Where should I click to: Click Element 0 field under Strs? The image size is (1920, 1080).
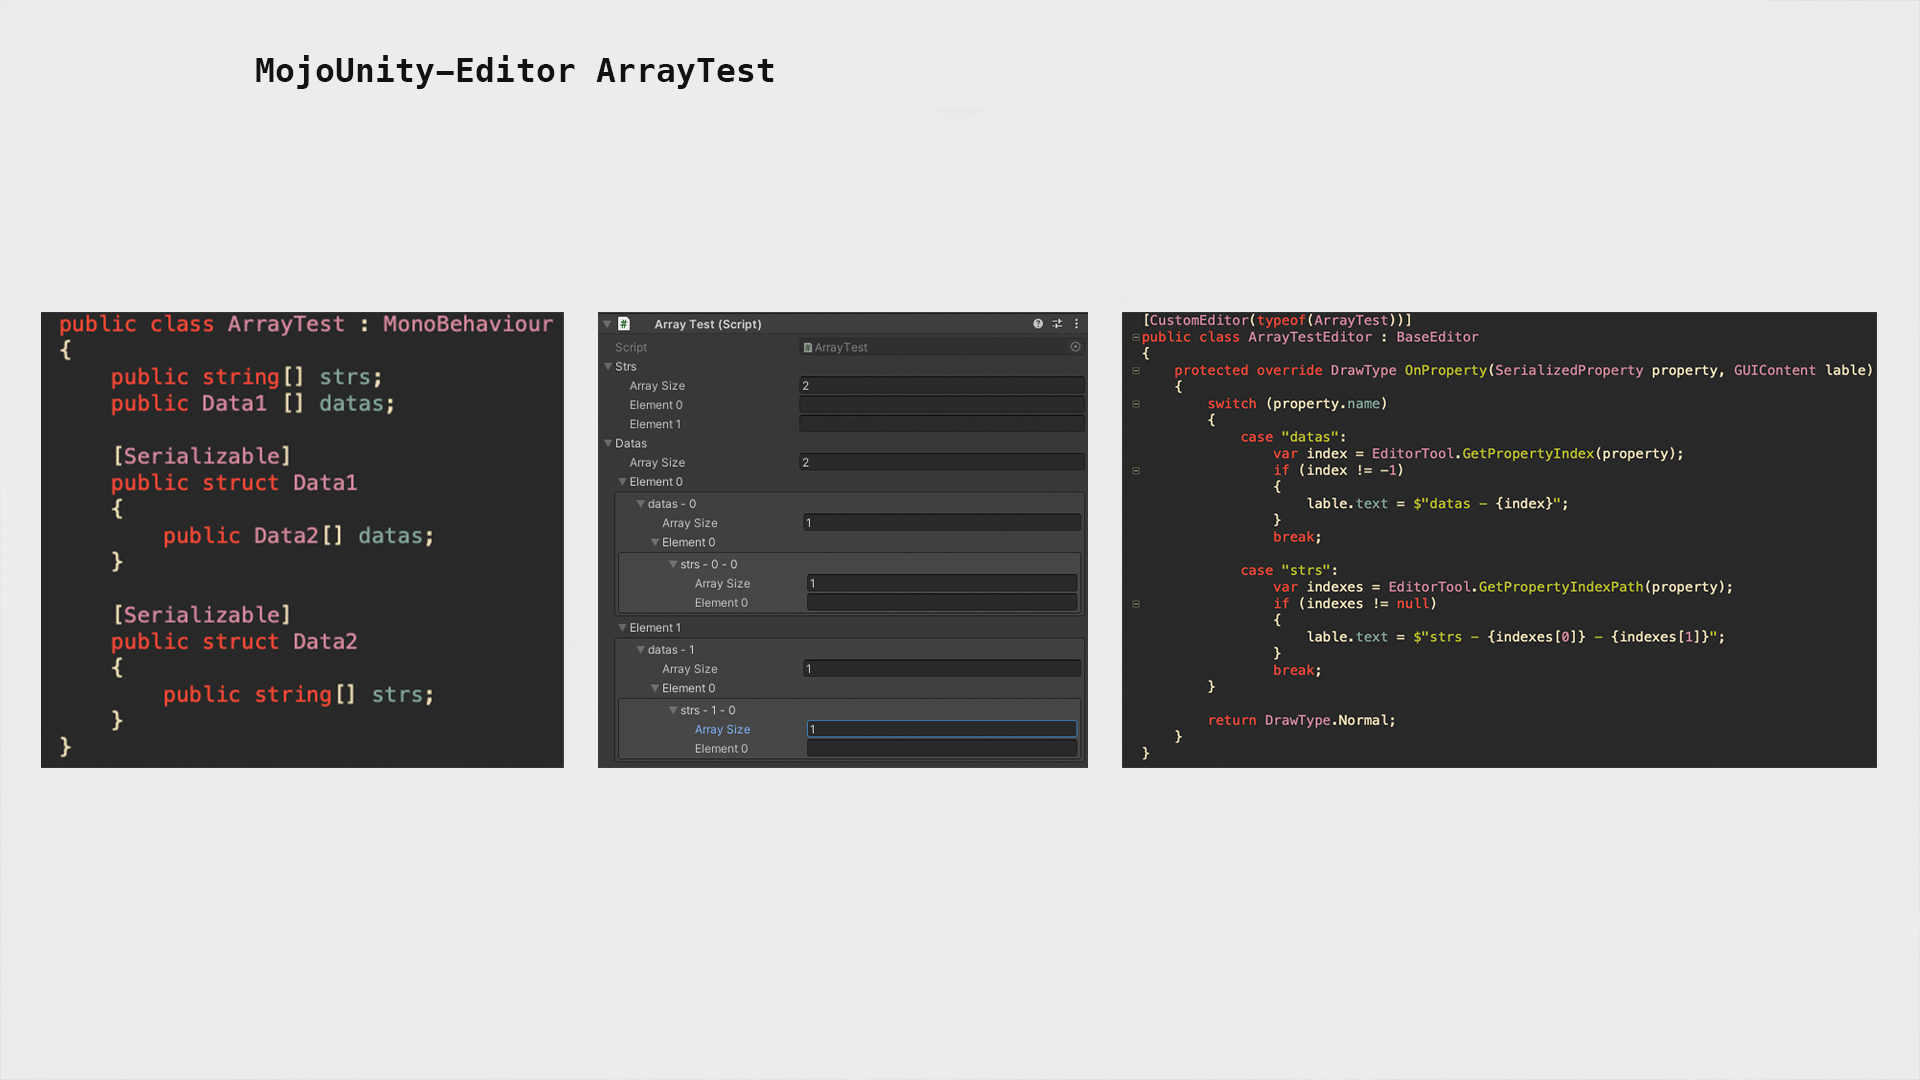[941, 405]
